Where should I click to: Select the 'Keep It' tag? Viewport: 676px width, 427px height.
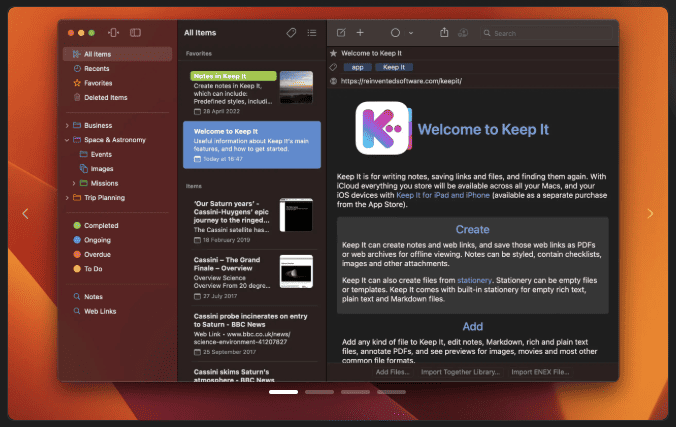click(394, 67)
